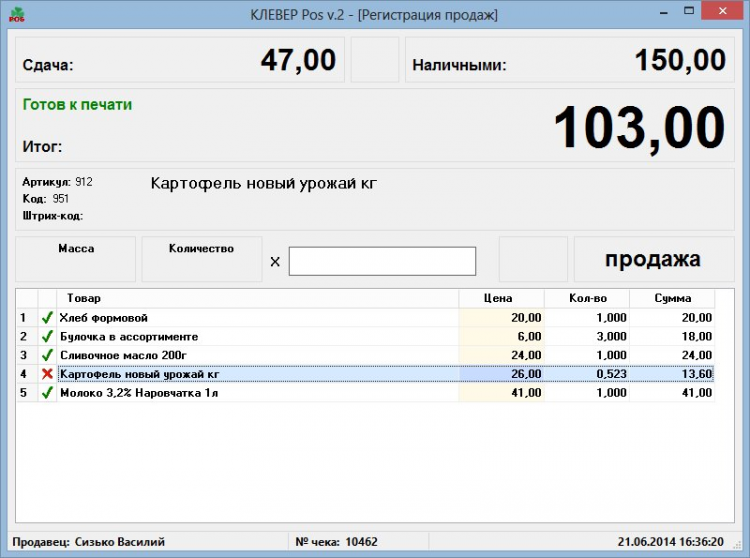Click row number 1 cell
The height and width of the screenshot is (558, 750).
[x=27, y=317]
